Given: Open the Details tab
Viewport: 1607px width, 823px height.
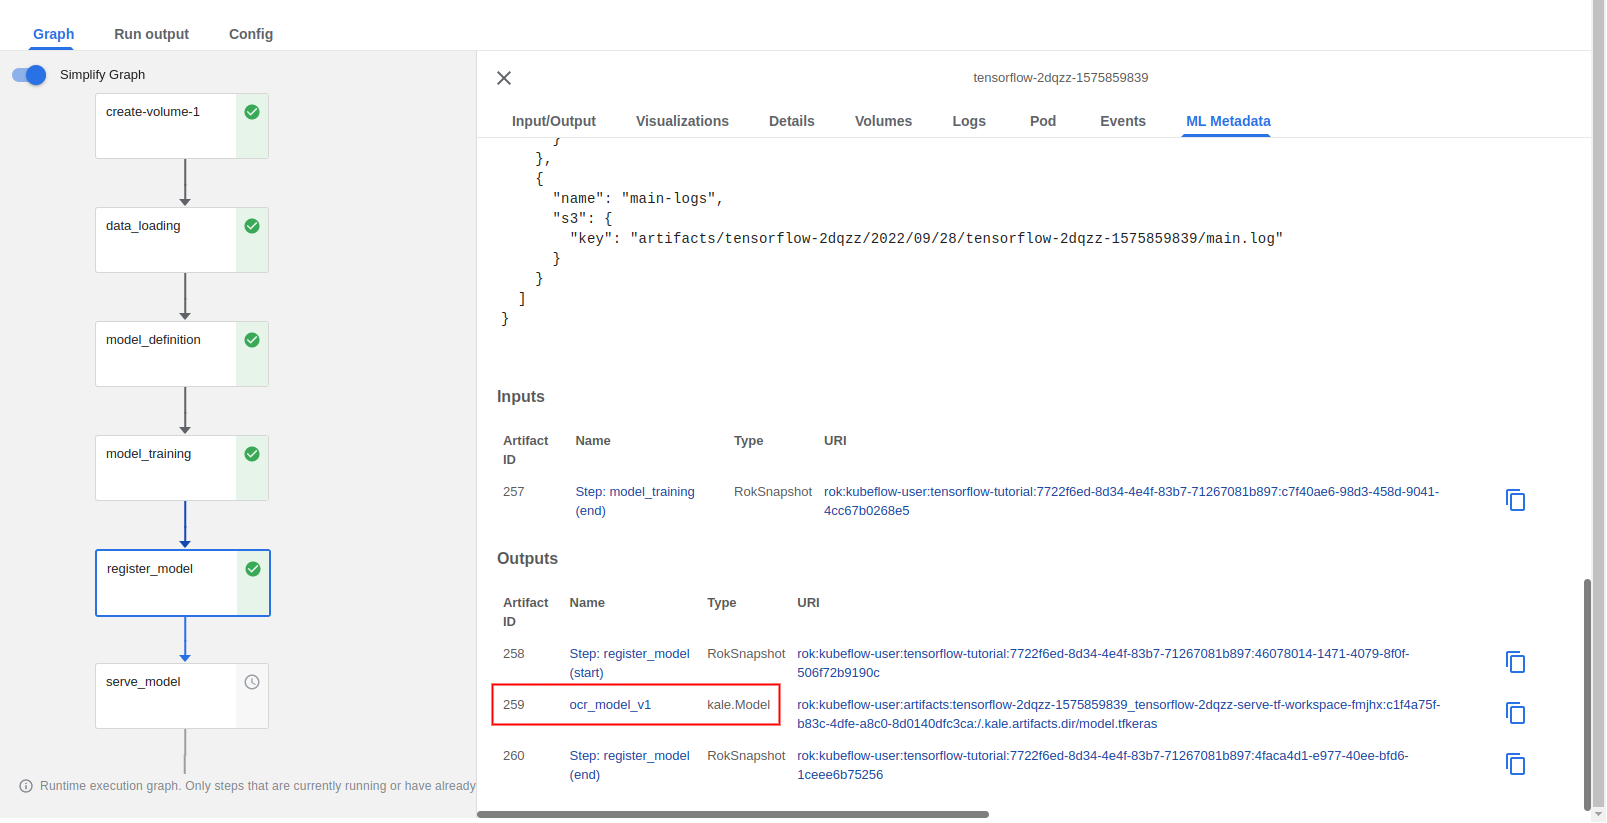Looking at the screenshot, I should [792, 121].
